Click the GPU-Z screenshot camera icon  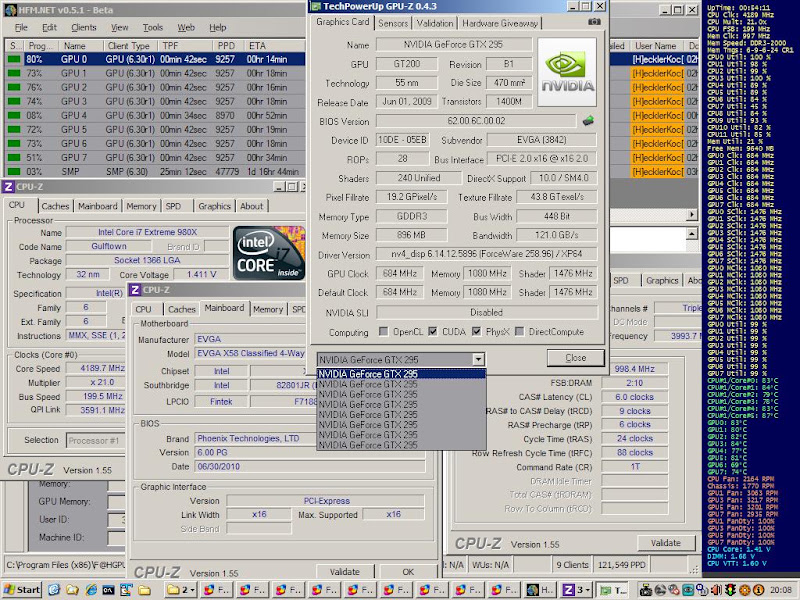[x=594, y=22]
